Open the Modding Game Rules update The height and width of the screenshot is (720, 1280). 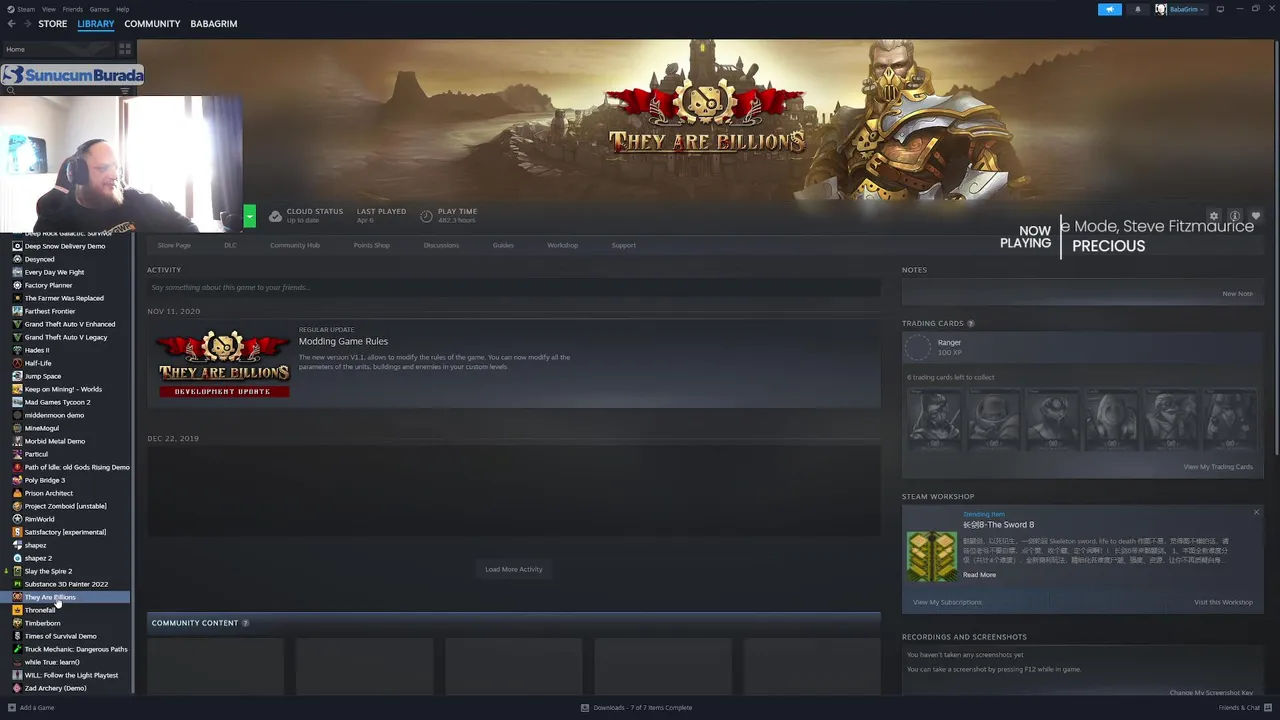coord(343,341)
